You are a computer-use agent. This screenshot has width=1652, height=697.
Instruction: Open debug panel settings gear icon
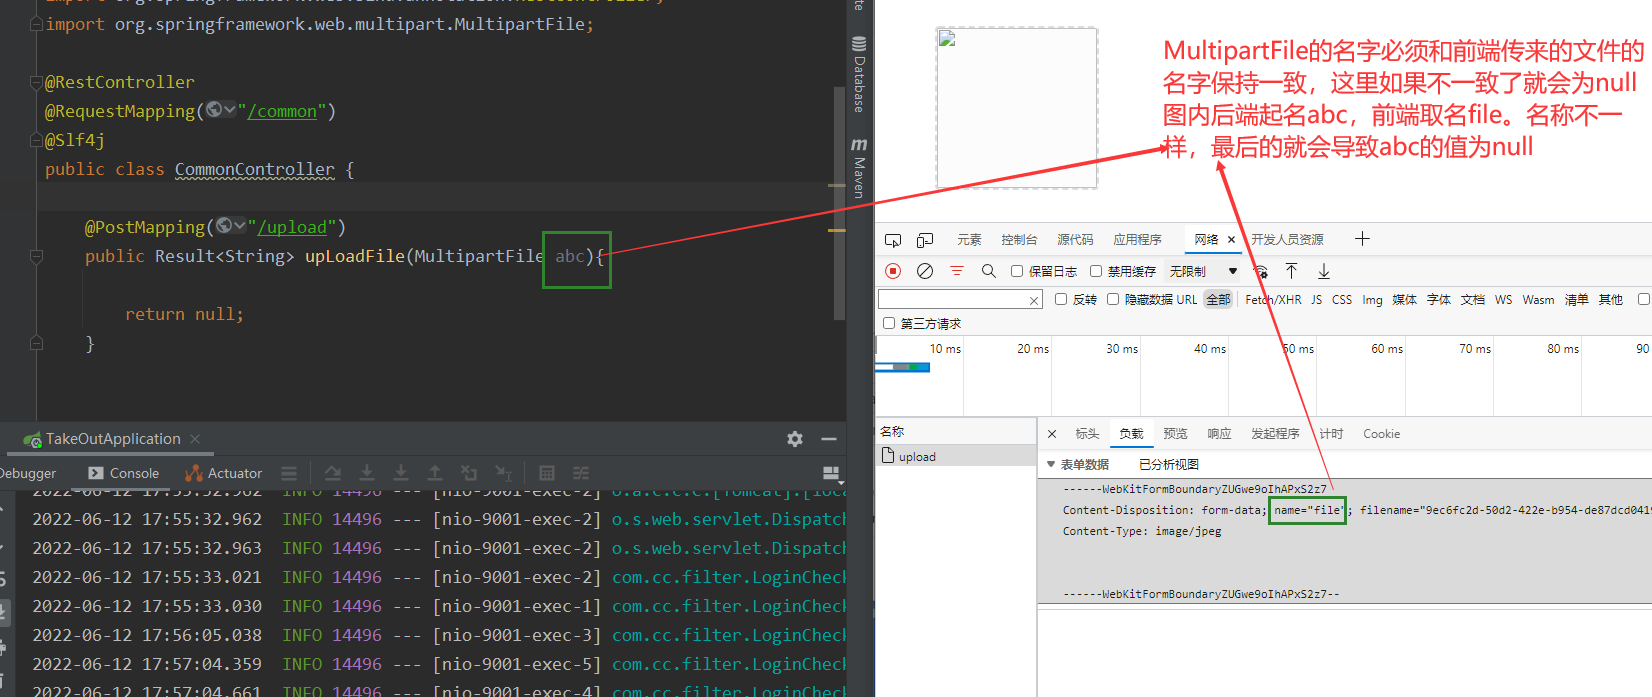pos(795,439)
